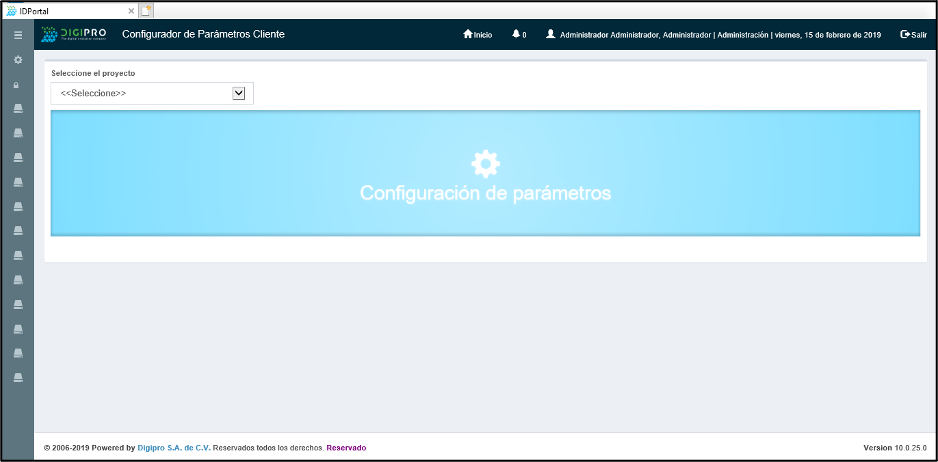Open a new browser tab
The width and height of the screenshot is (938, 462).
click(x=146, y=9)
